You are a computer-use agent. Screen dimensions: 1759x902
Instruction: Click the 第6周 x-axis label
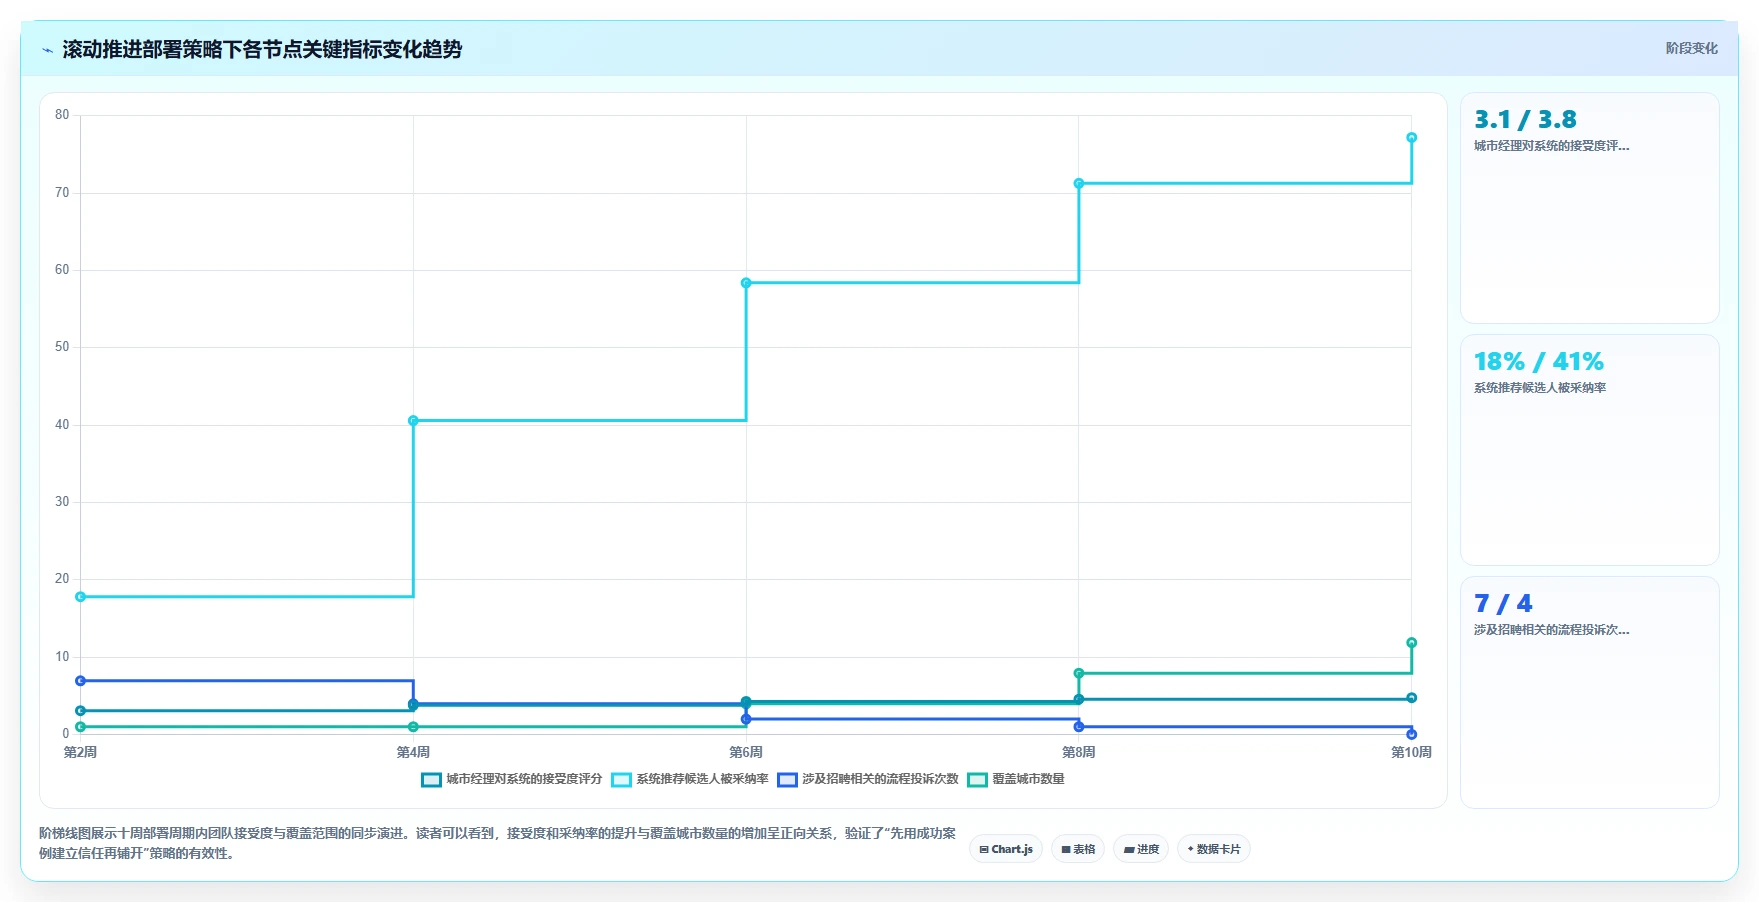click(746, 752)
